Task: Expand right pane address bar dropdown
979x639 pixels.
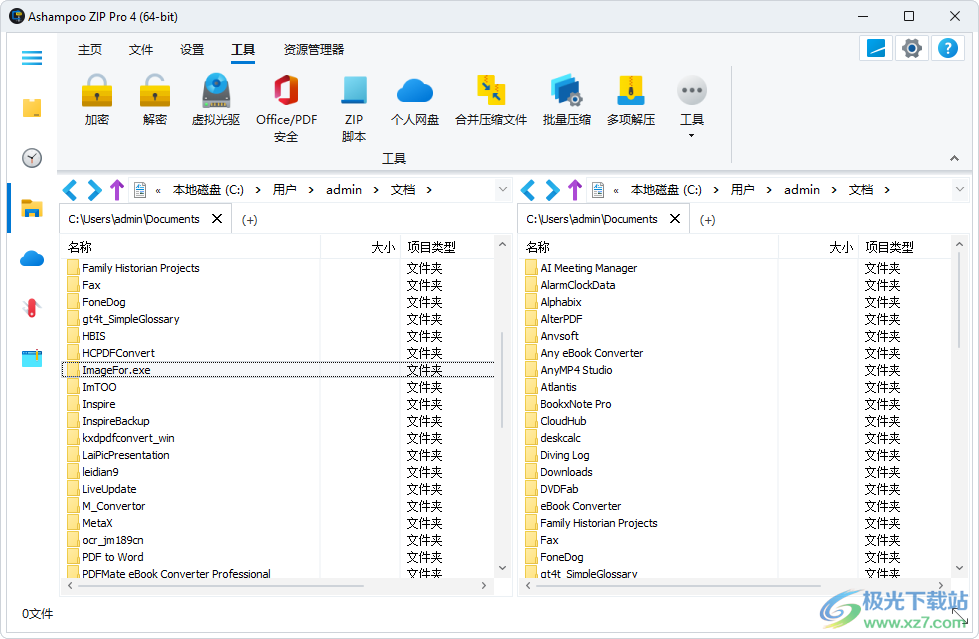Action: (960, 189)
